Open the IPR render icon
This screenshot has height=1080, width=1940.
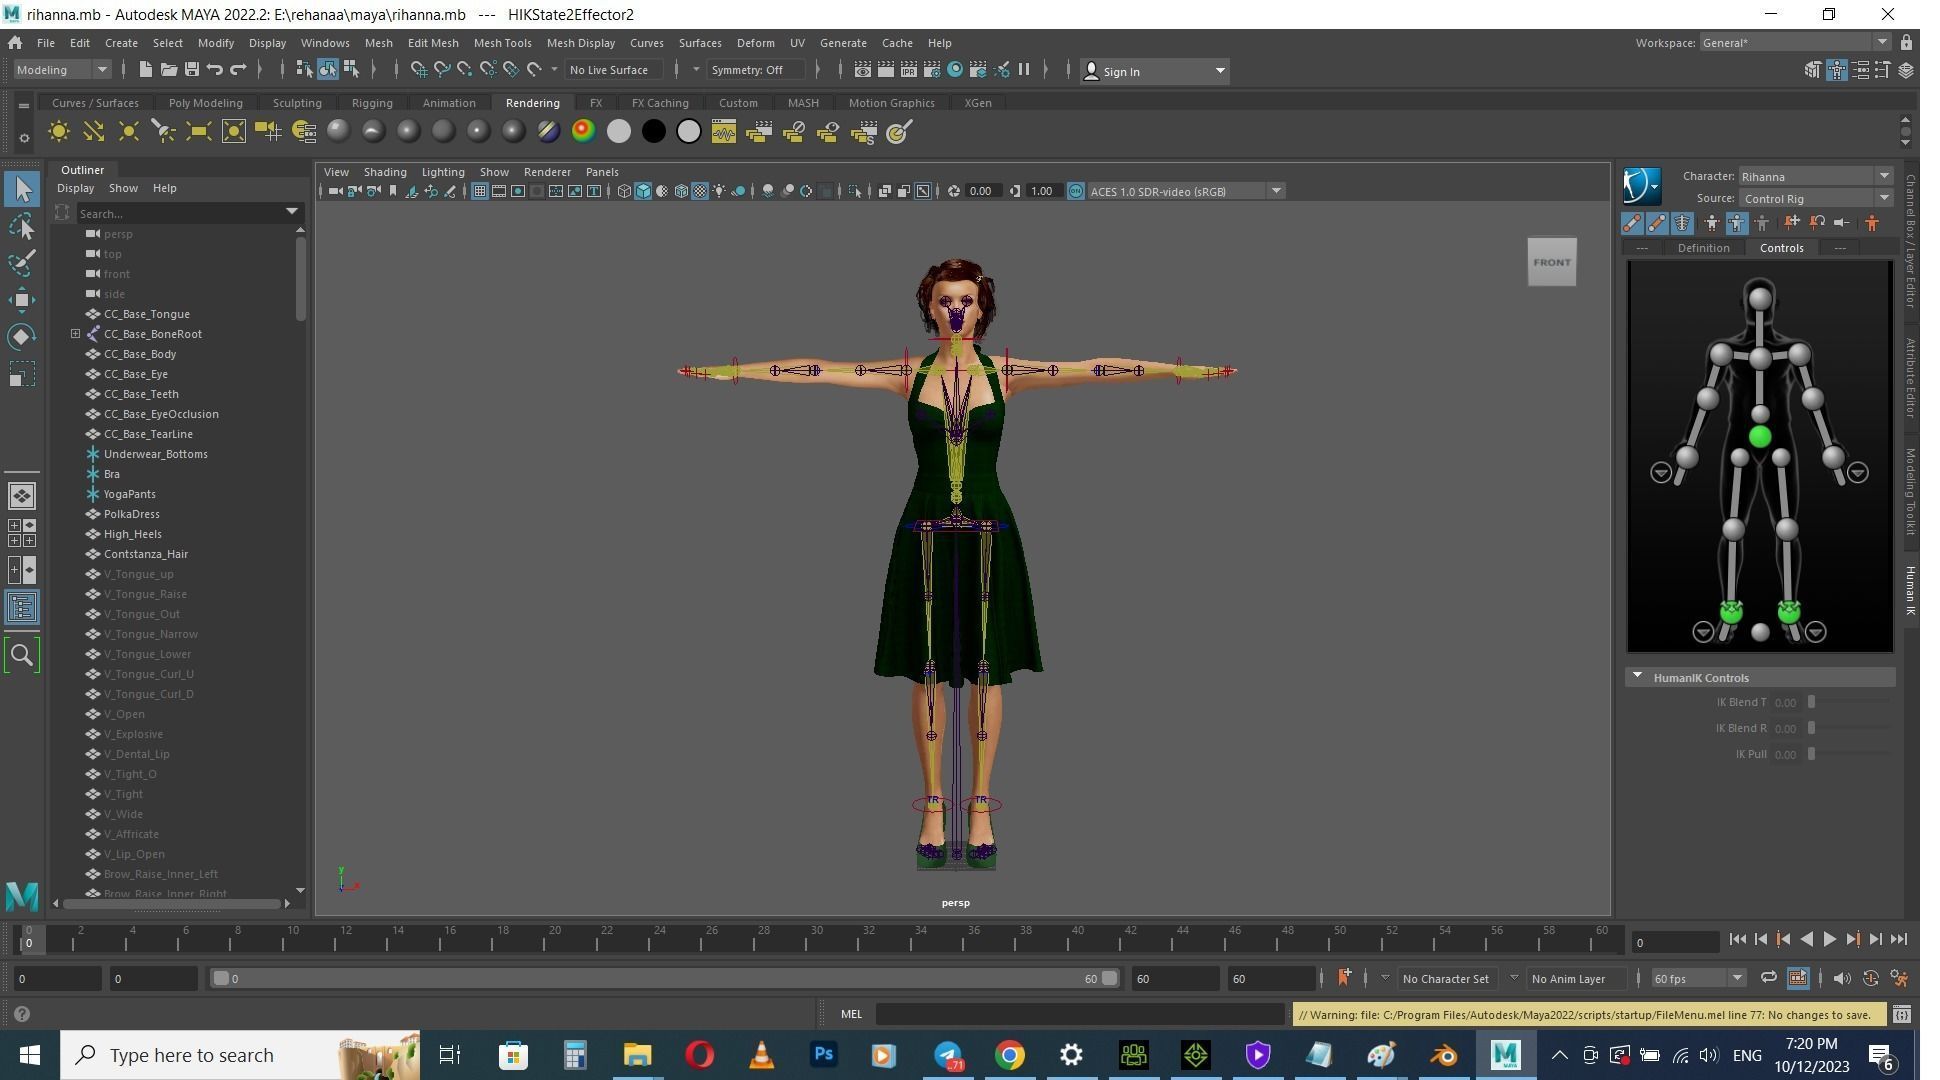909,70
